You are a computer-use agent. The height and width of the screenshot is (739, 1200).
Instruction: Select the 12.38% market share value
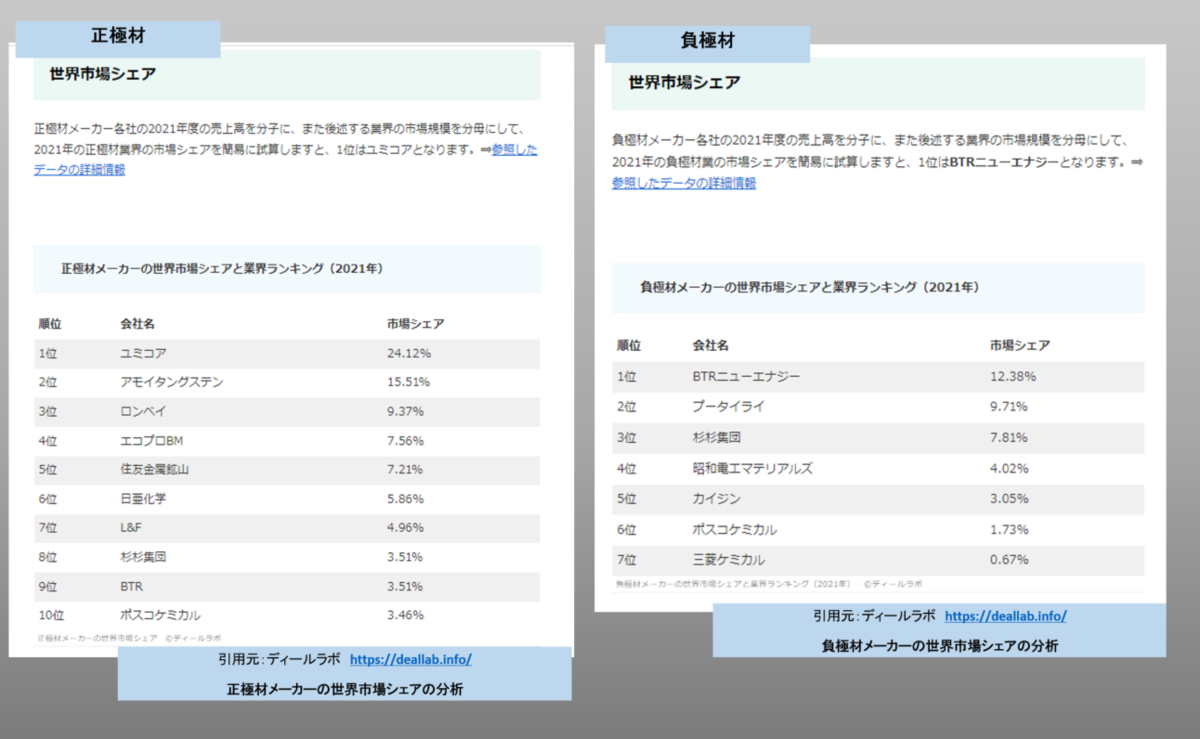tap(1012, 377)
